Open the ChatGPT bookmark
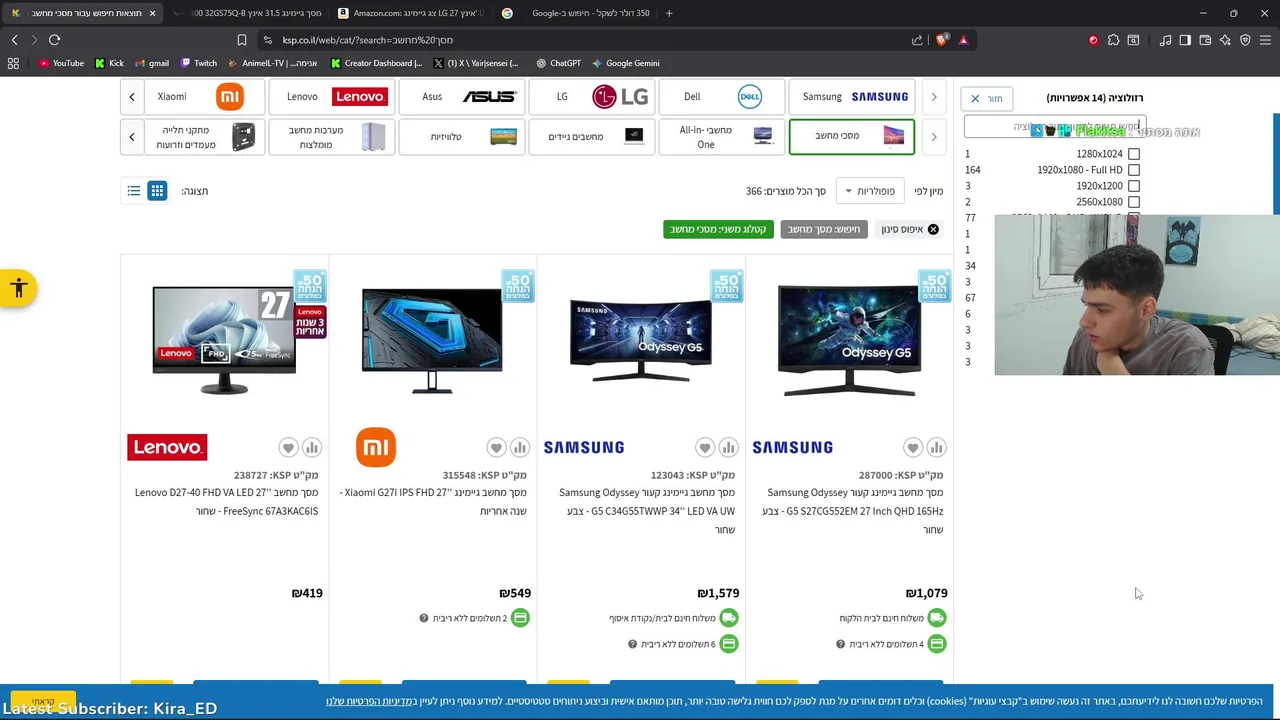This screenshot has height=720, width=1280. pos(558,63)
